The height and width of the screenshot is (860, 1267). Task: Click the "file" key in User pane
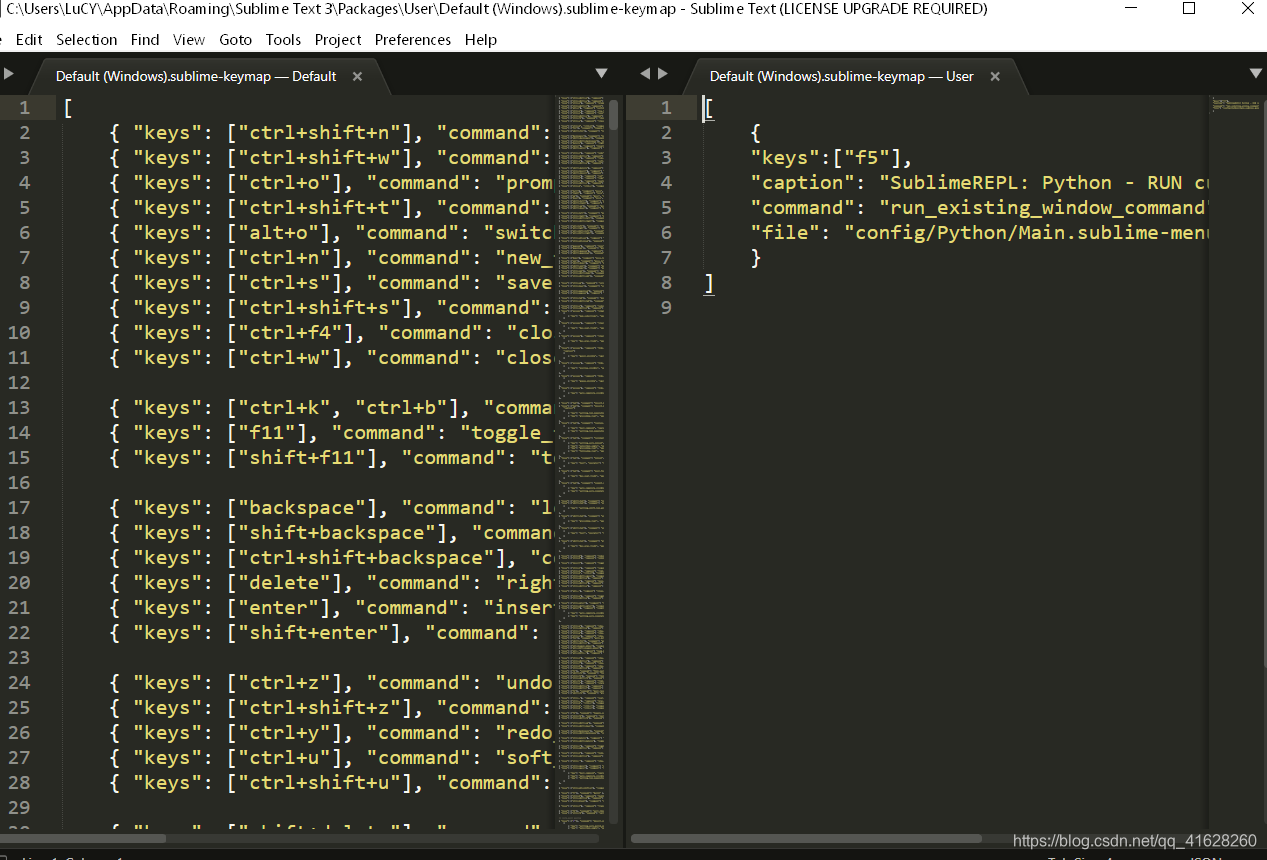coord(786,233)
